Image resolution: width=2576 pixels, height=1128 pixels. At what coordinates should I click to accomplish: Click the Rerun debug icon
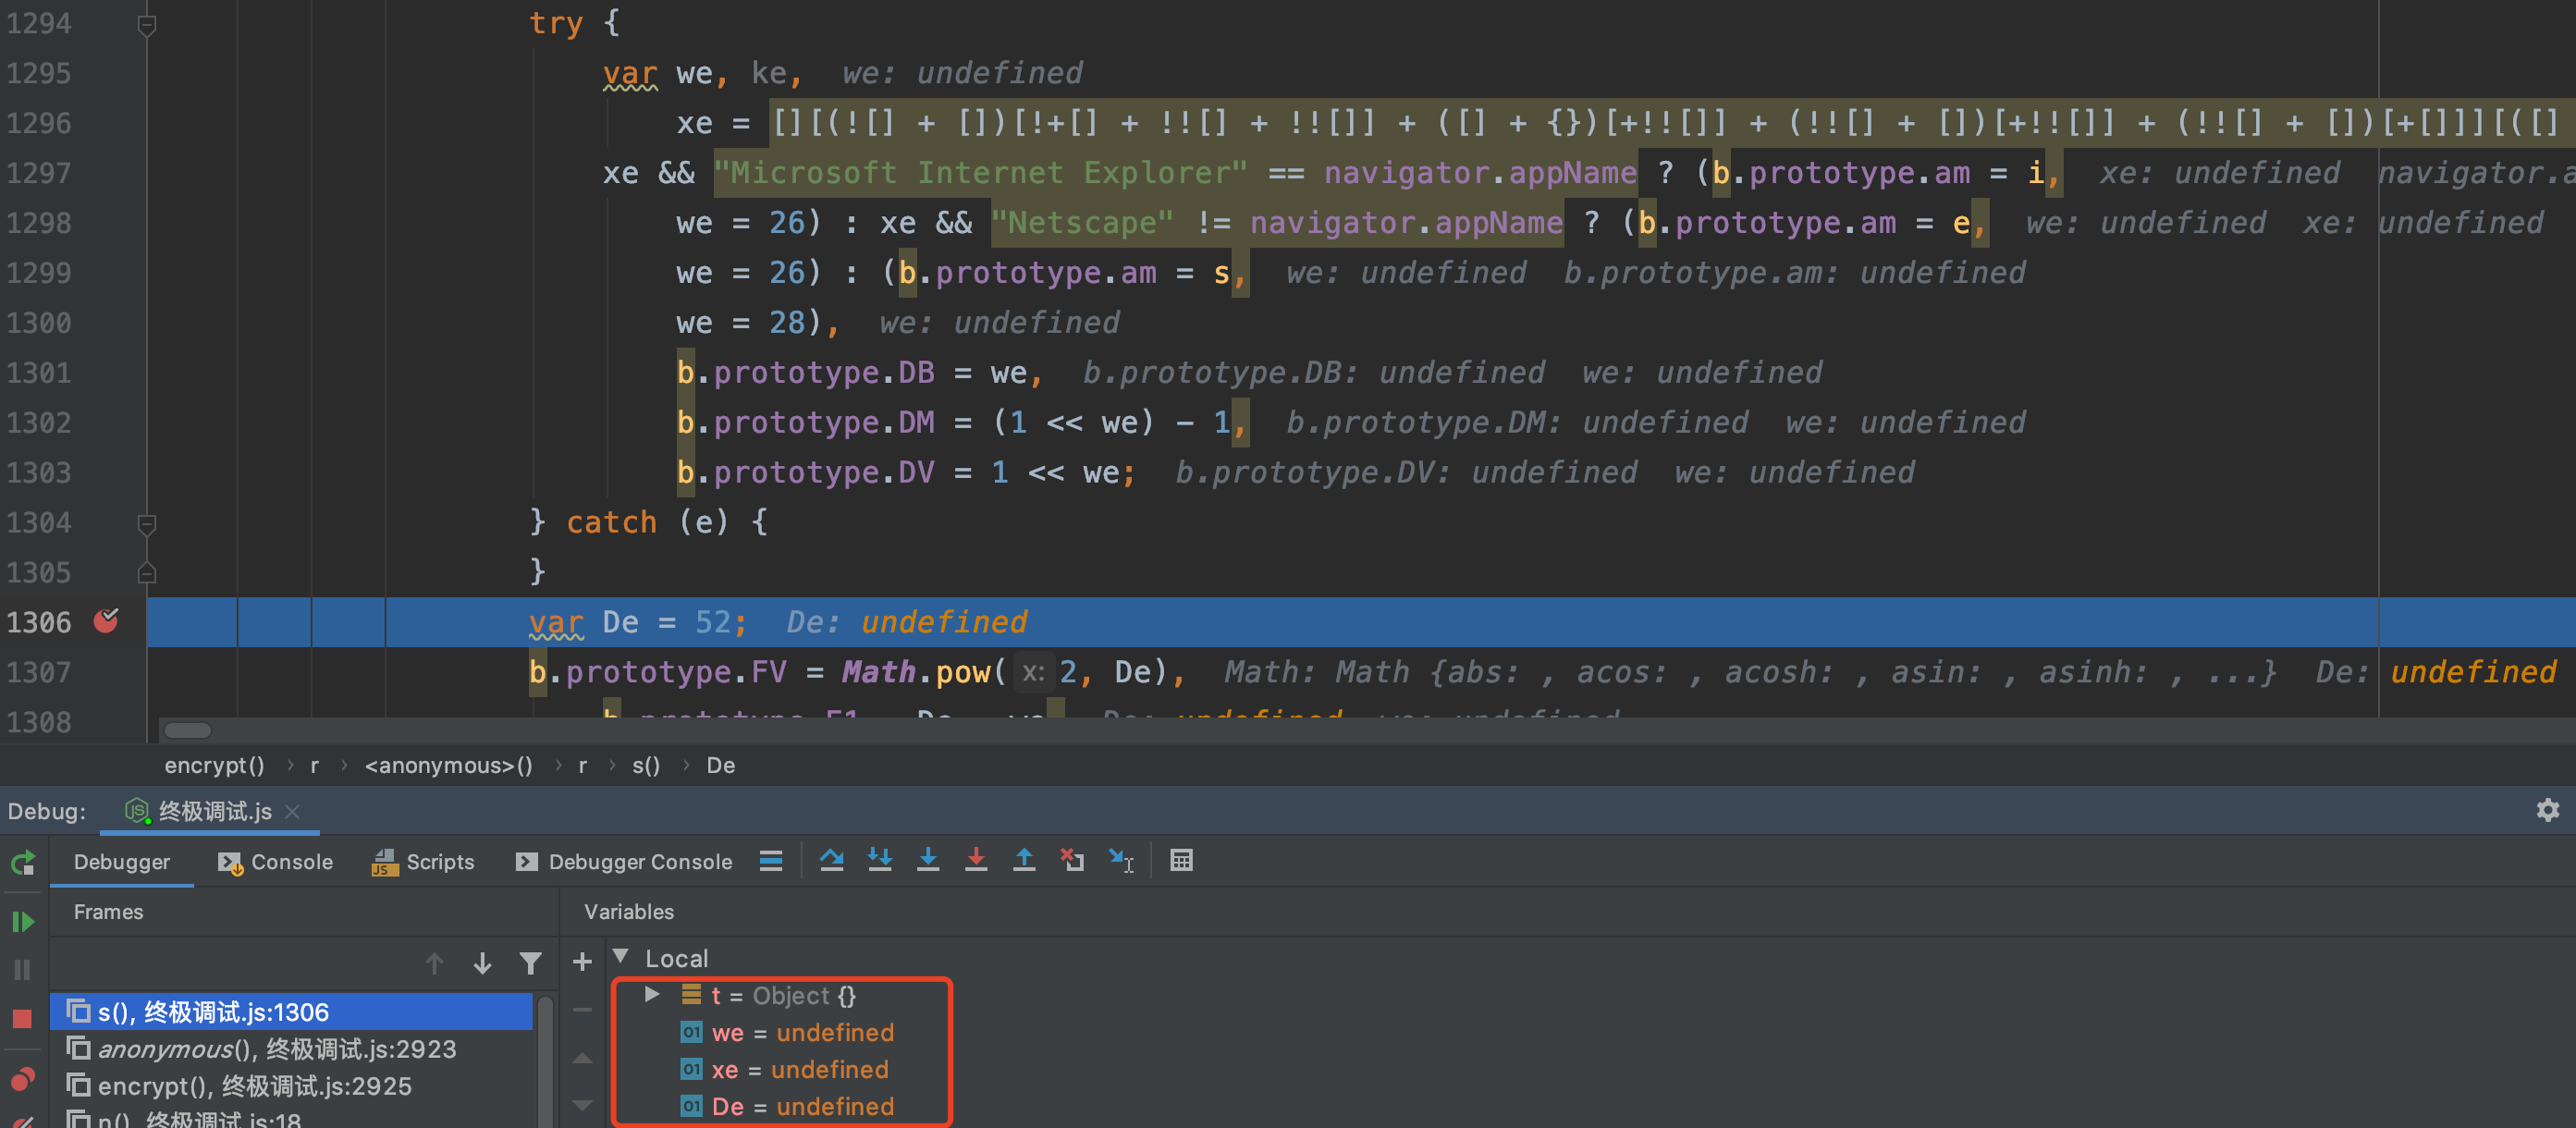(x=23, y=862)
